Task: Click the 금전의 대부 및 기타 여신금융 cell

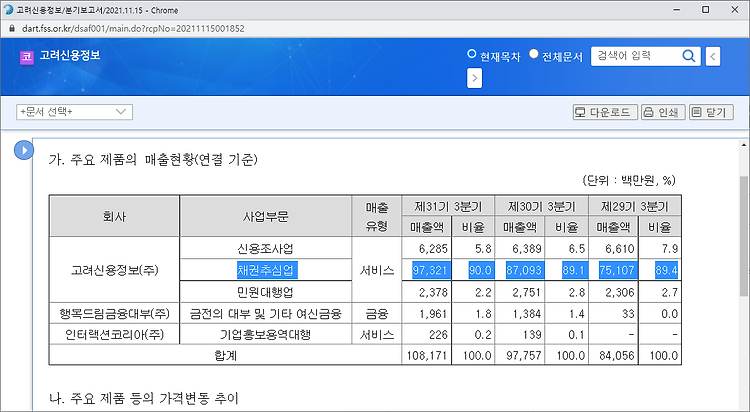Action: 265,314
